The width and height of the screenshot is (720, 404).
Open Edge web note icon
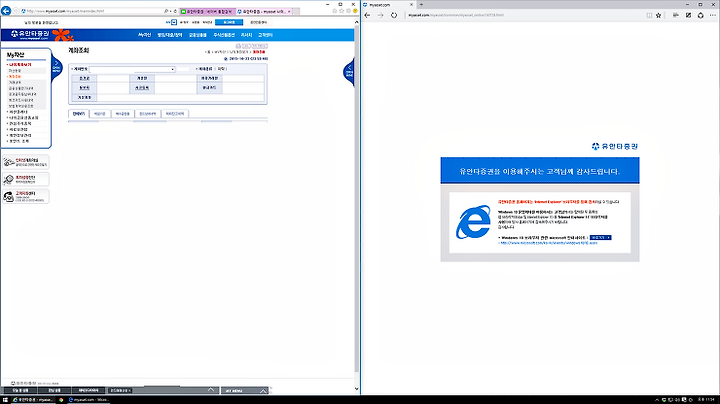[x=688, y=15]
